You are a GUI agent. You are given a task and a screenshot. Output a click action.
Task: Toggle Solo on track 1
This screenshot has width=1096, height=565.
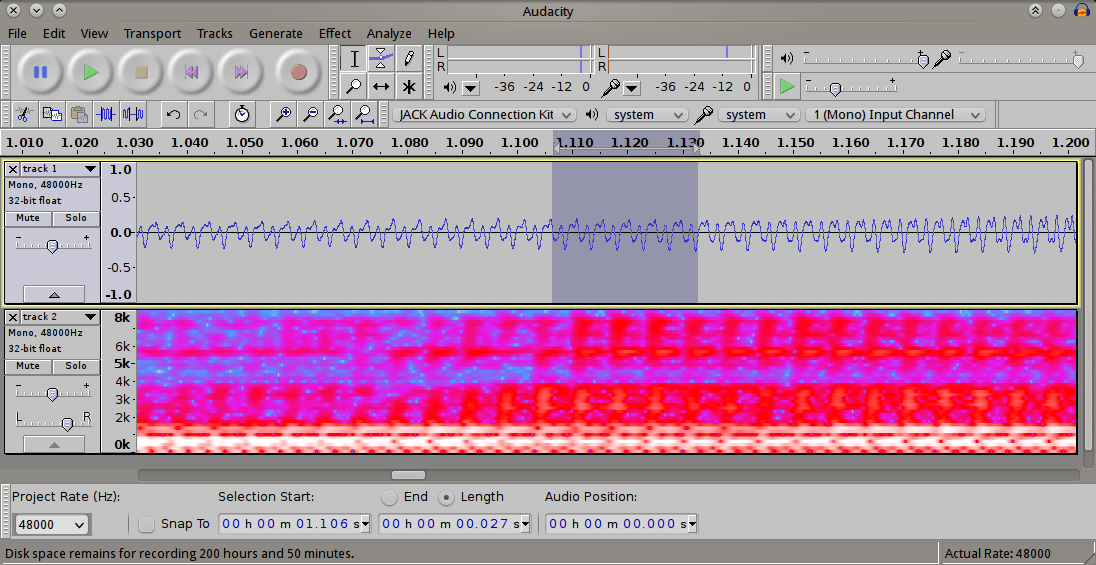click(75, 218)
